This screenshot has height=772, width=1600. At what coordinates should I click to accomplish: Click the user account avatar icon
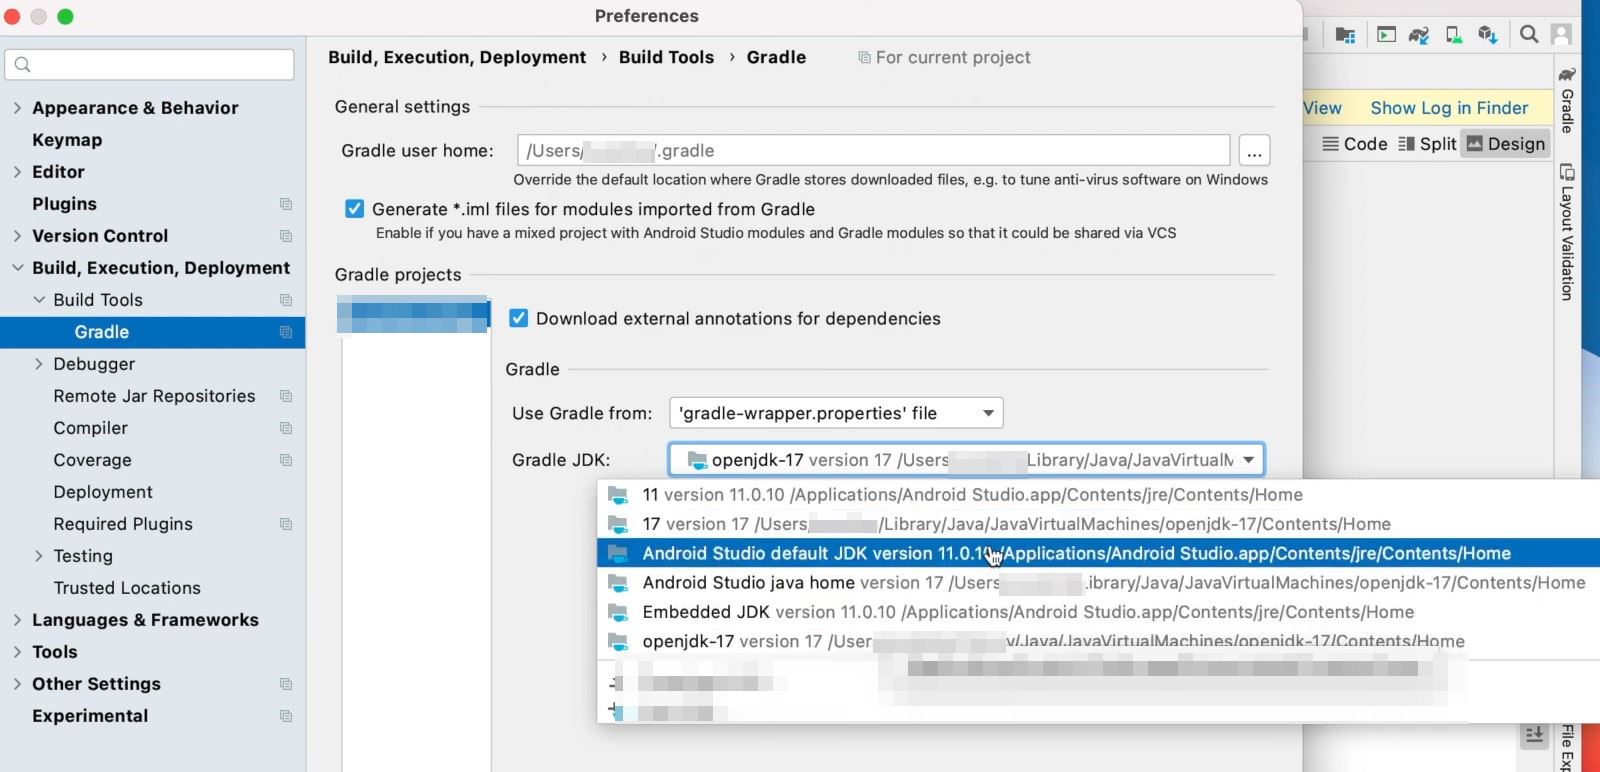[1561, 35]
